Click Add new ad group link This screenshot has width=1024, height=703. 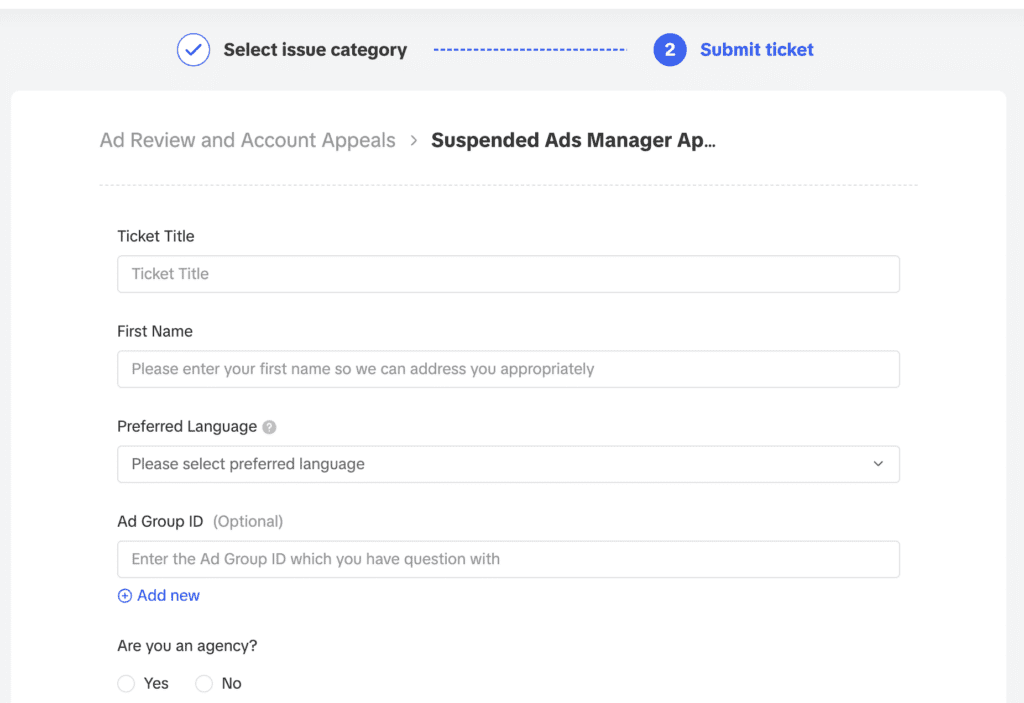[168, 596]
